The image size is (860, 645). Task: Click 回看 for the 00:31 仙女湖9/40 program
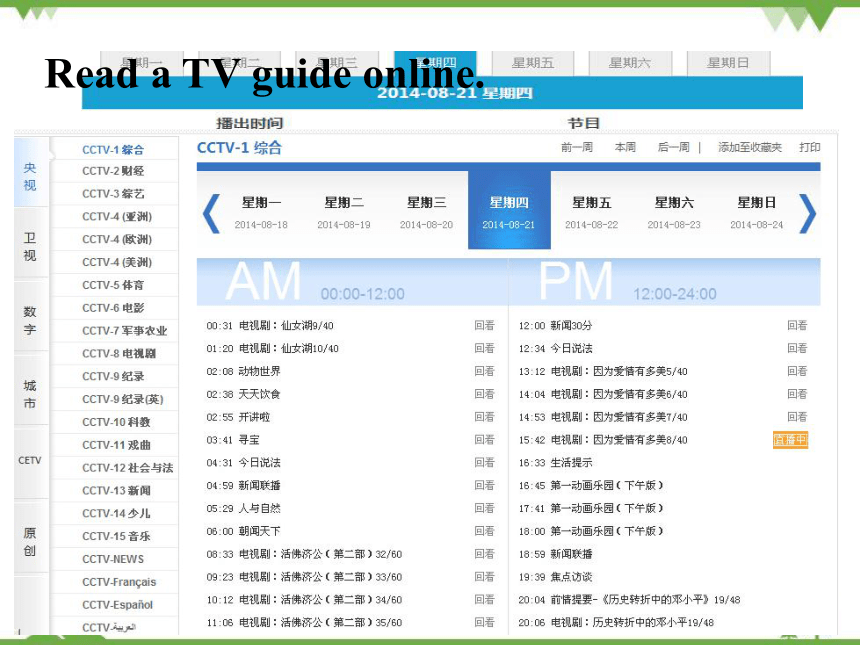coord(484,326)
